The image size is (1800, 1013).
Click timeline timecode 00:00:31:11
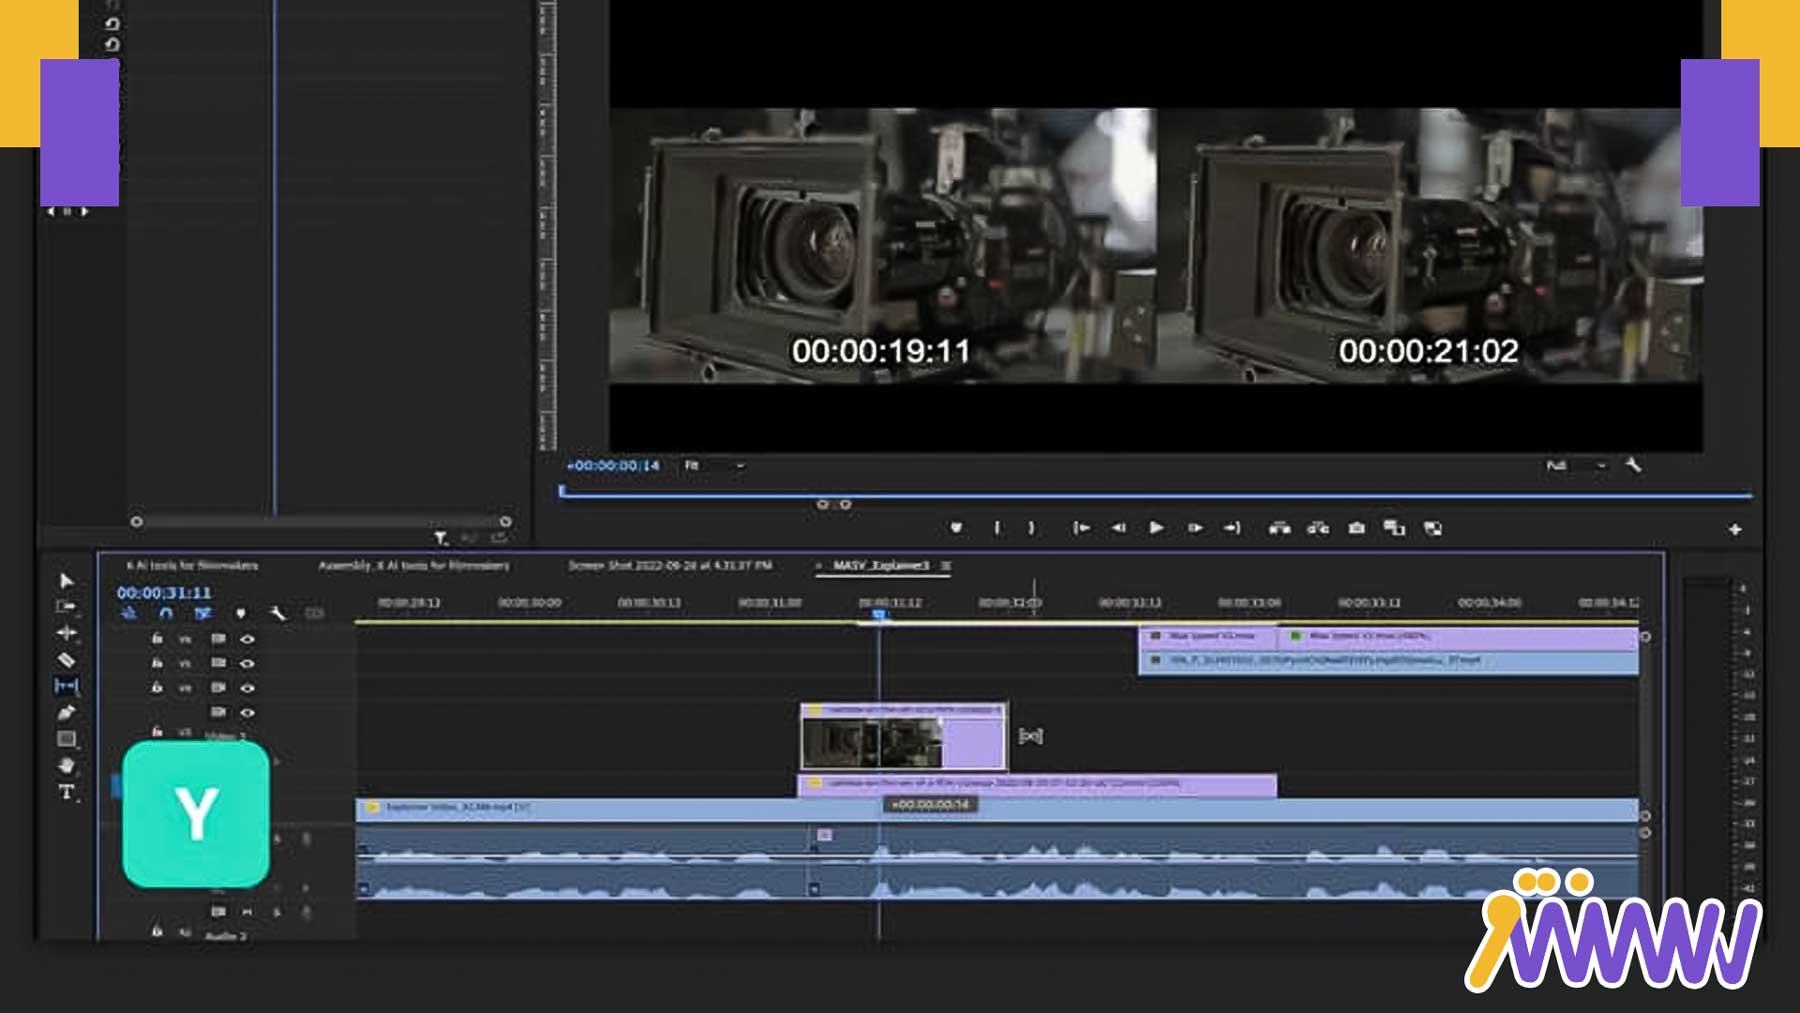point(164,593)
